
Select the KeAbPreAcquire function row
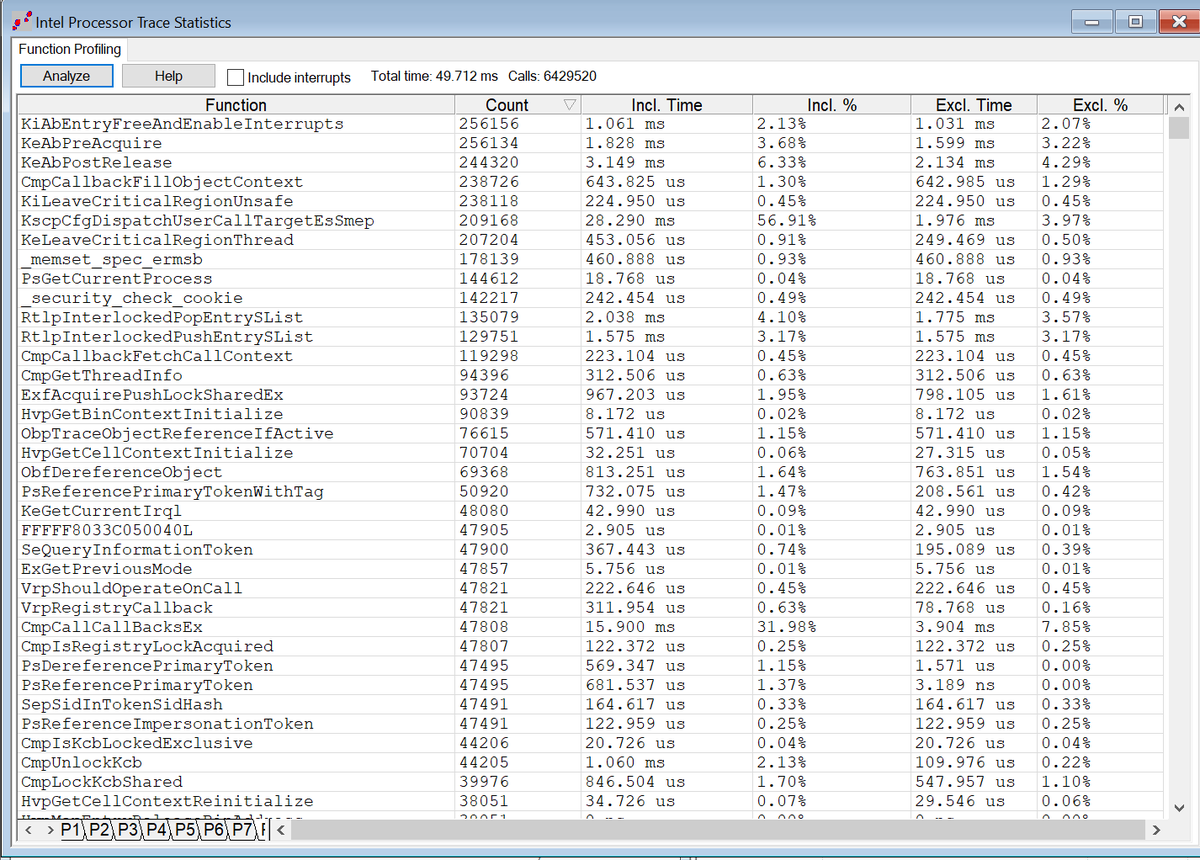592,143
